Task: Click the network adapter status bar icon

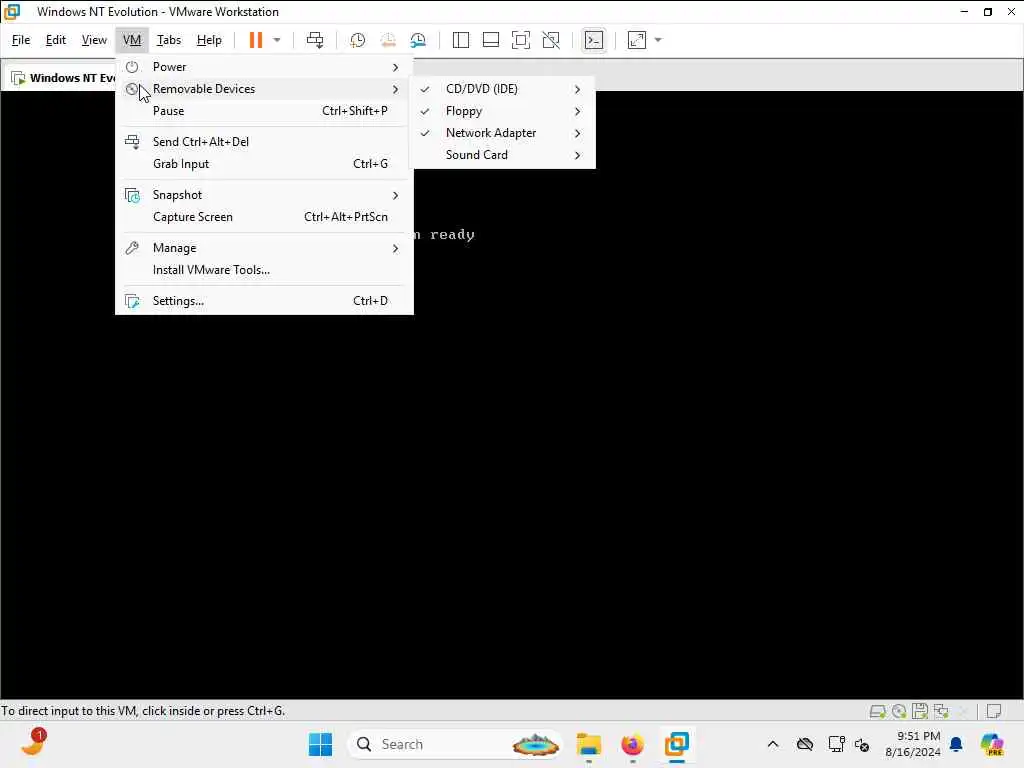Action: click(942, 711)
